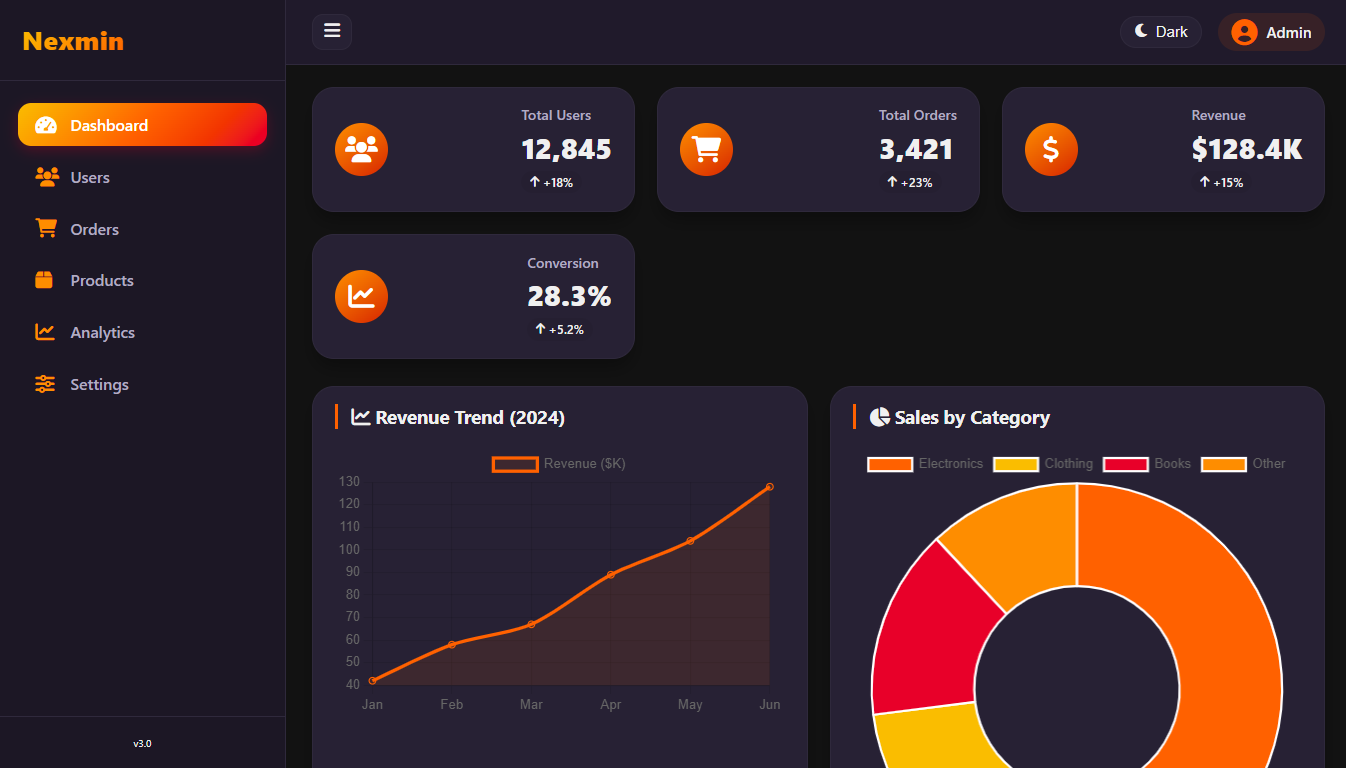Click the Feb data point on revenue line

[x=452, y=644]
